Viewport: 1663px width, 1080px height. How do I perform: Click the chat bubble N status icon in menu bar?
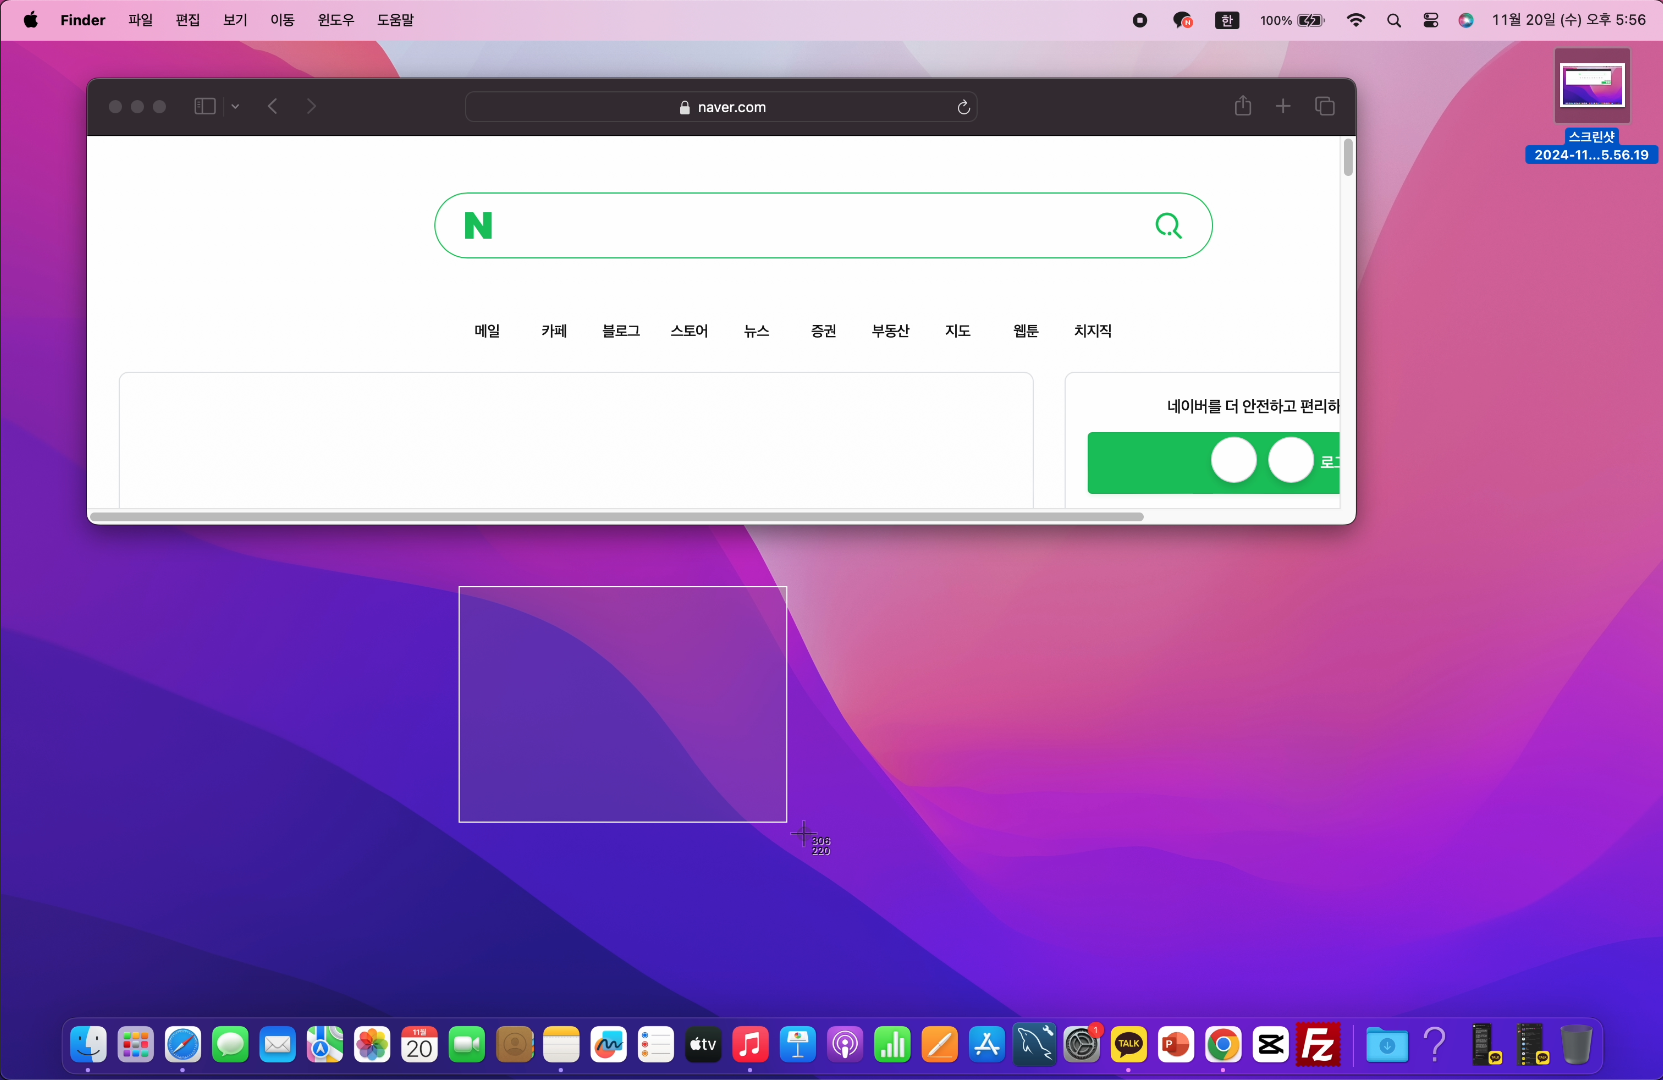pos(1183,20)
